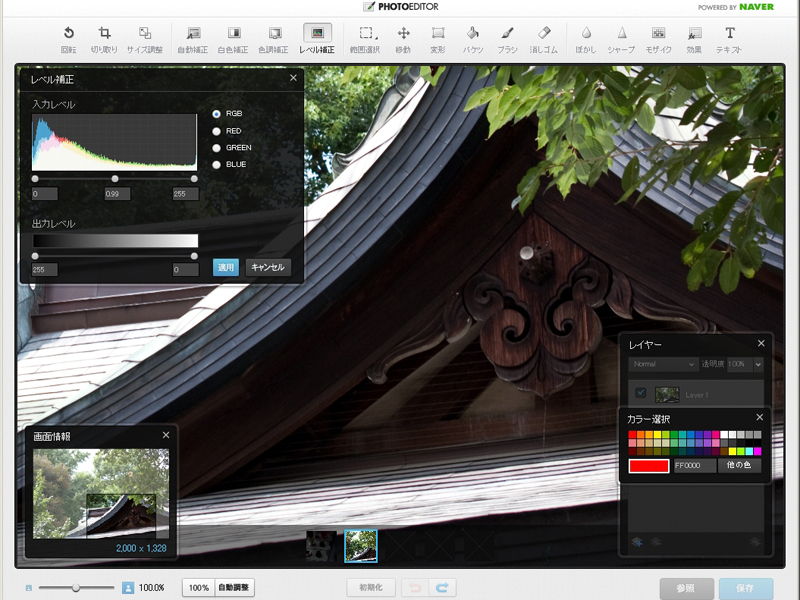Viewport: 800px width, 600px height.
Task: Click the large-image zoom icon beside slider
Action: point(128,588)
